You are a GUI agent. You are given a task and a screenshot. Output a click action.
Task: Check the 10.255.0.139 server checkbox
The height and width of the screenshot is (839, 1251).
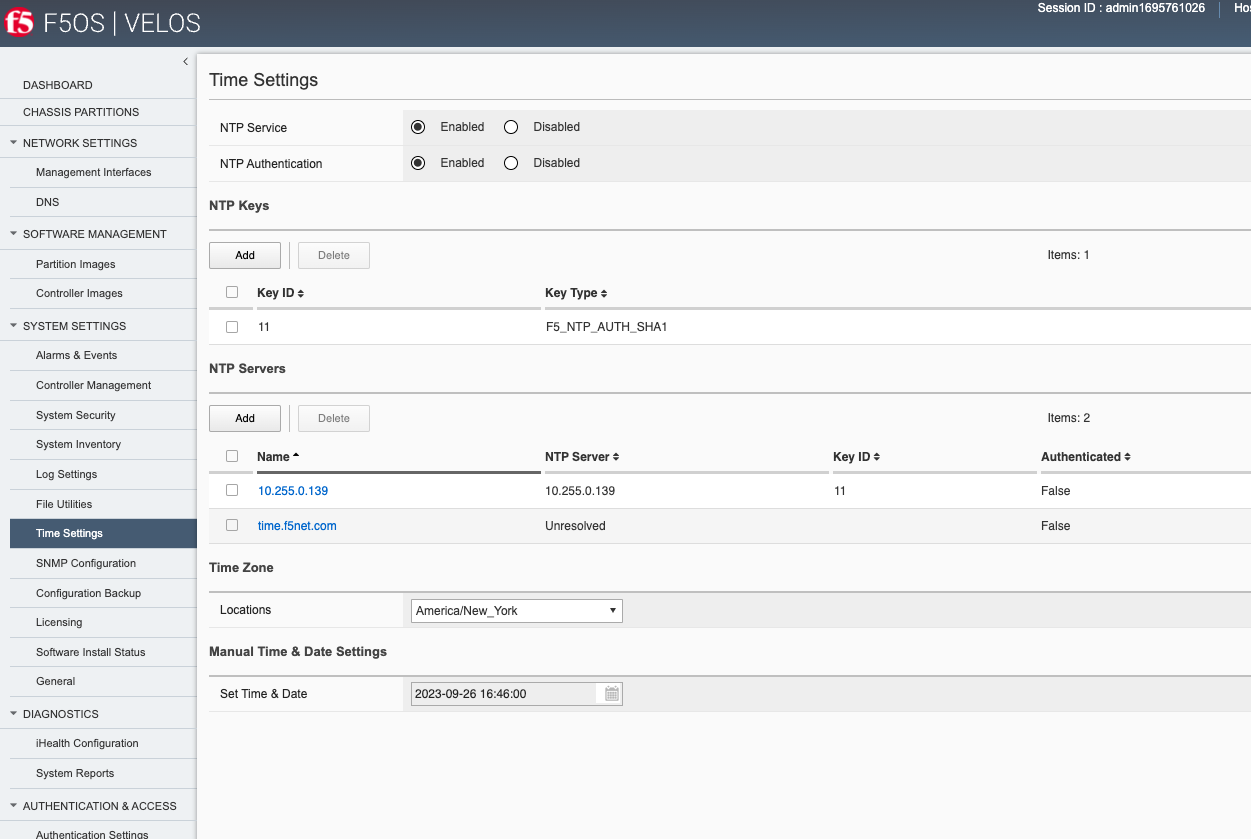click(x=232, y=490)
